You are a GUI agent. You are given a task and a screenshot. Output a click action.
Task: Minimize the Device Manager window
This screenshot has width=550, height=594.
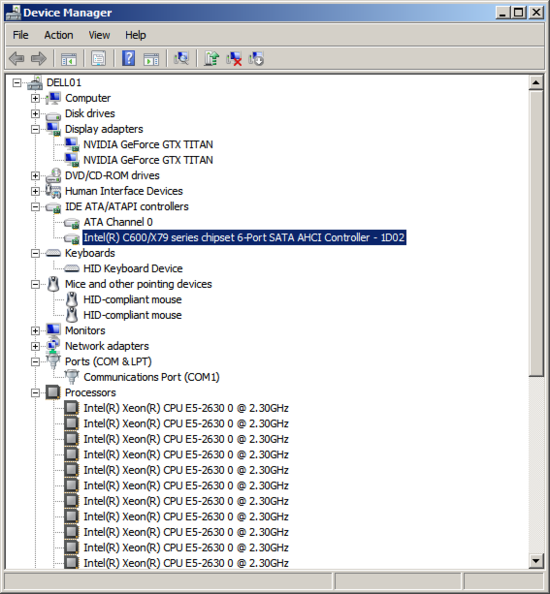(x=503, y=13)
